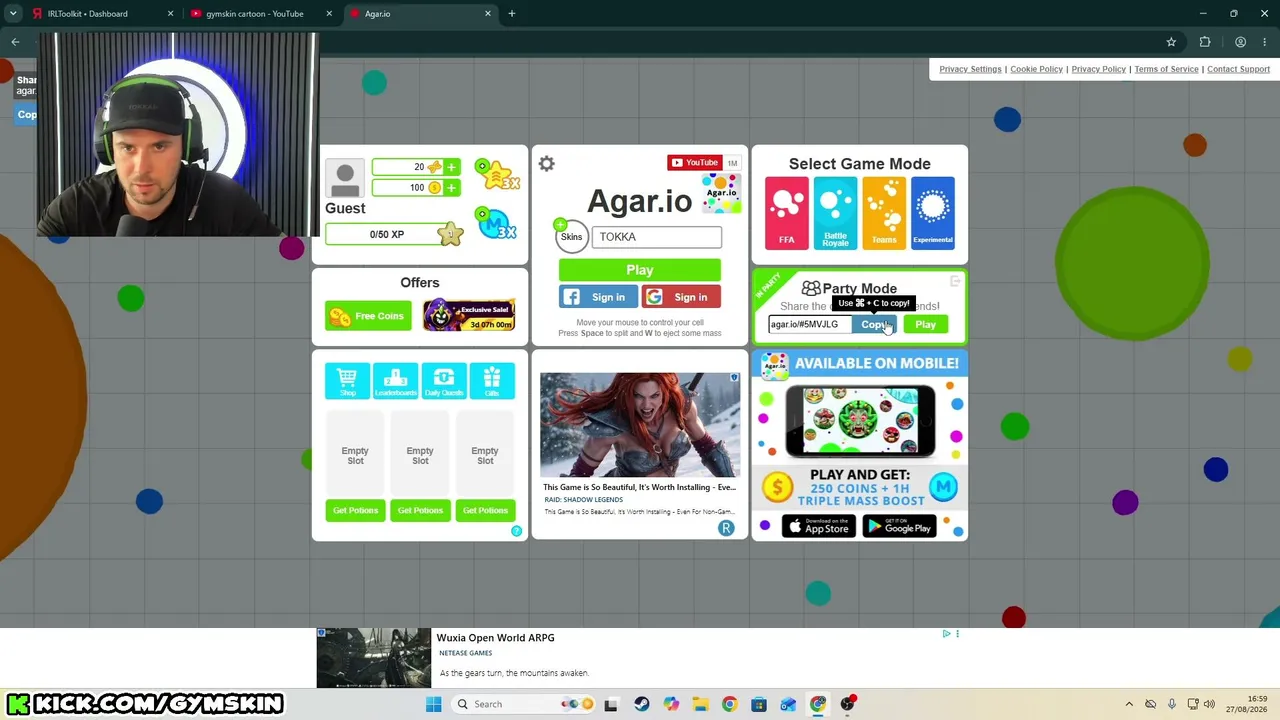Select the Experimental game mode

tap(933, 212)
